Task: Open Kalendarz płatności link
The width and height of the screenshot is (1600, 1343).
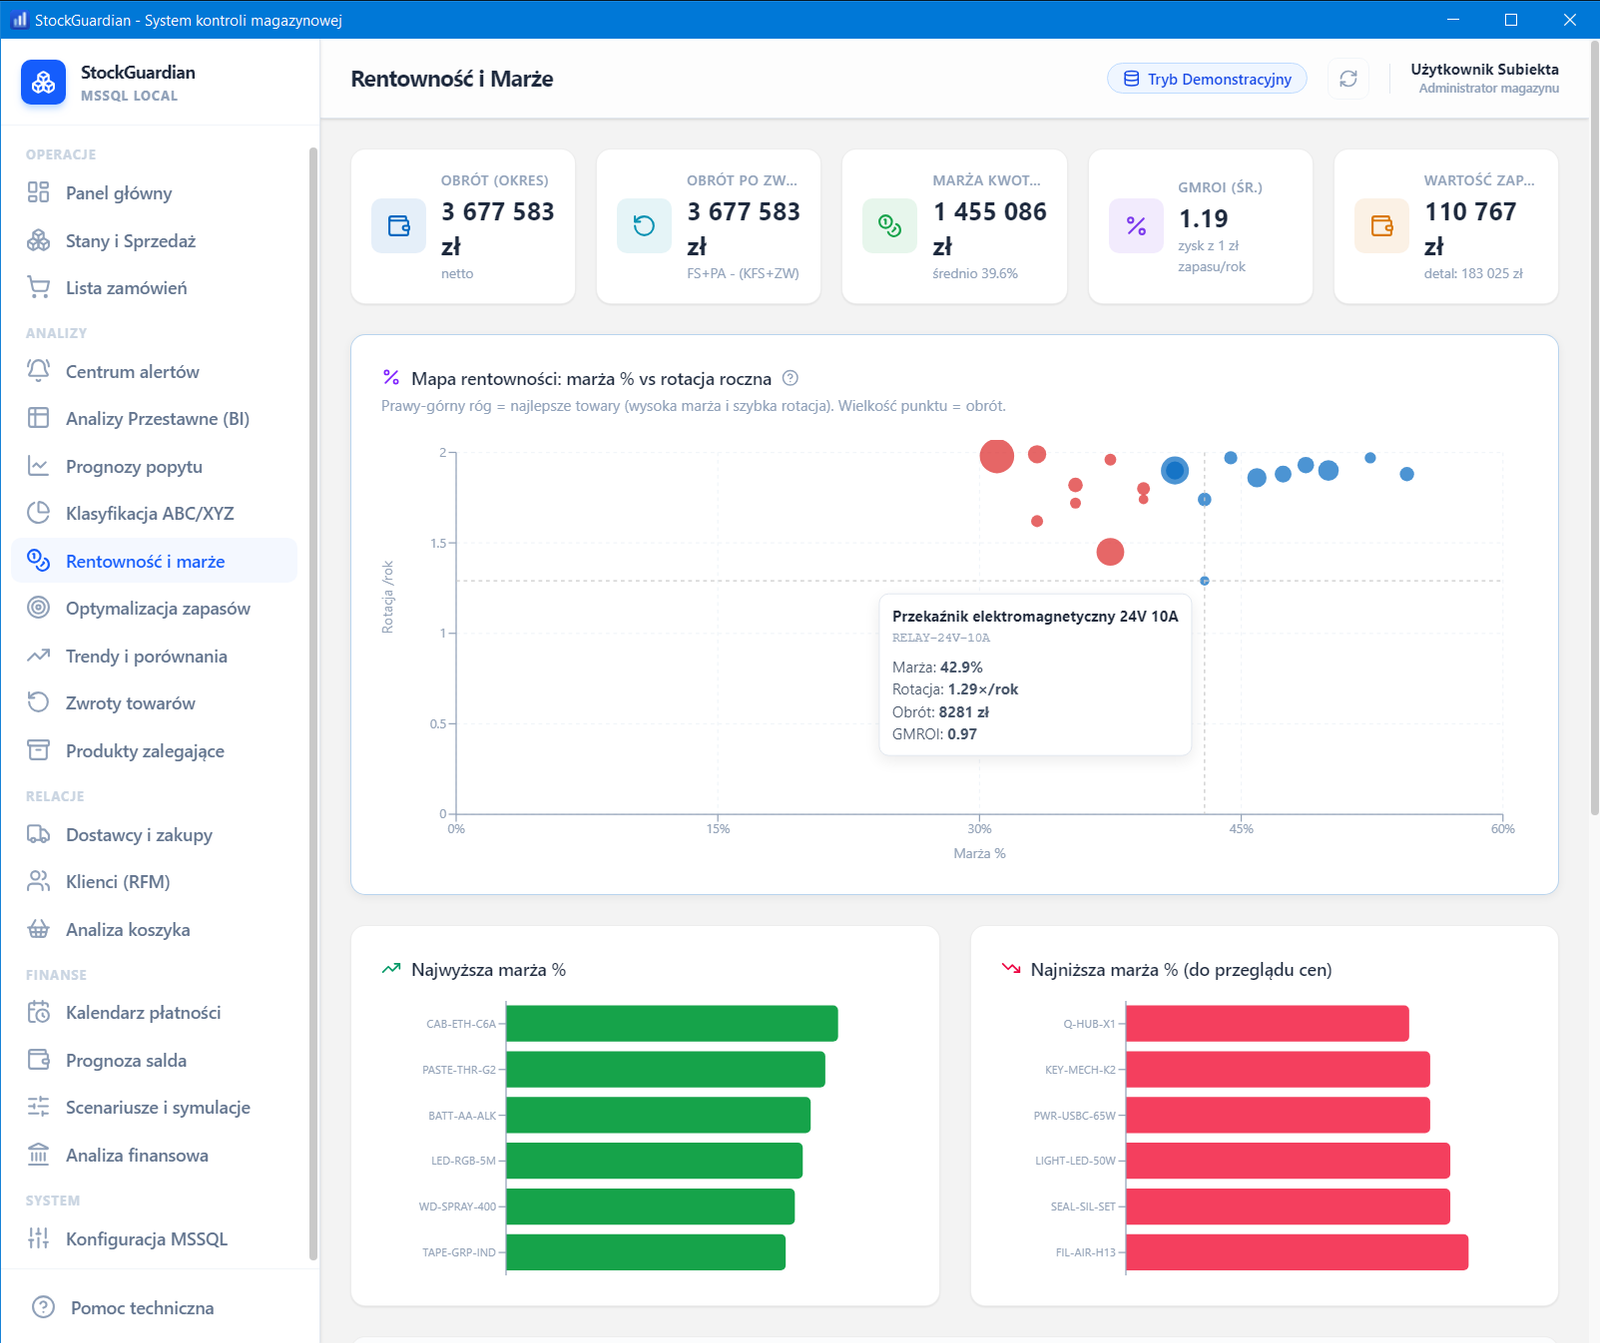Action: click(x=154, y=1013)
